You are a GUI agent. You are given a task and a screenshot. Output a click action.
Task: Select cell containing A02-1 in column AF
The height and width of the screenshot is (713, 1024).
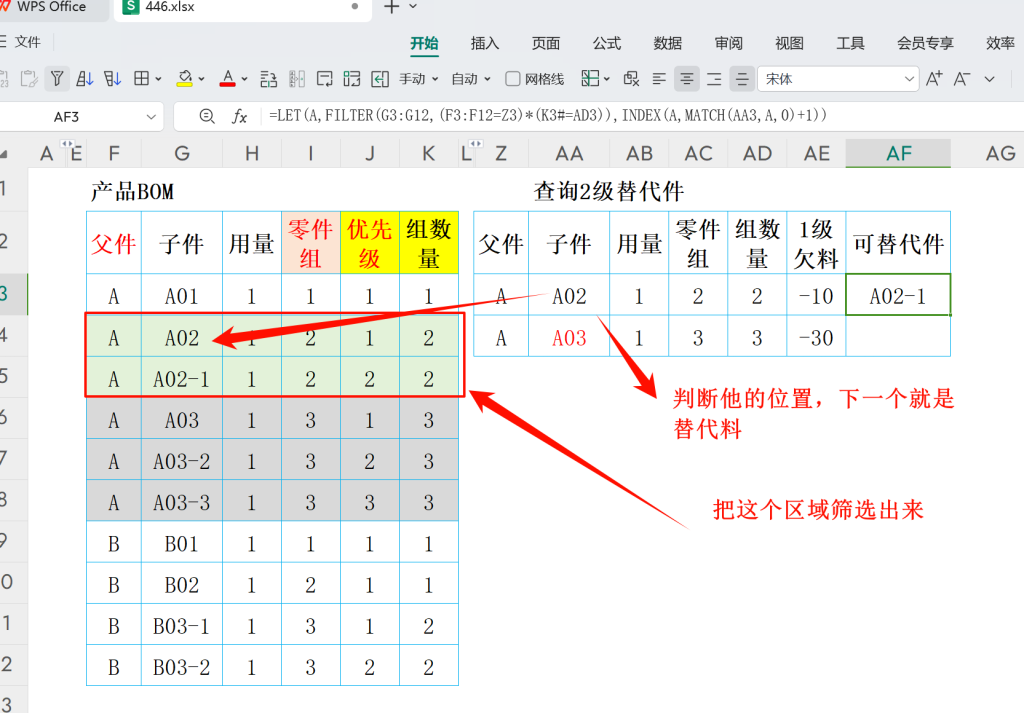898,296
